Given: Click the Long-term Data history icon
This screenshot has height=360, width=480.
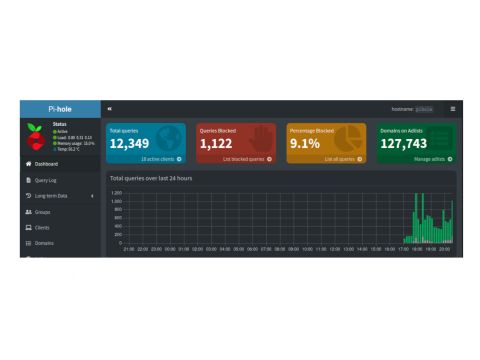Looking at the screenshot, I should click(x=28, y=196).
